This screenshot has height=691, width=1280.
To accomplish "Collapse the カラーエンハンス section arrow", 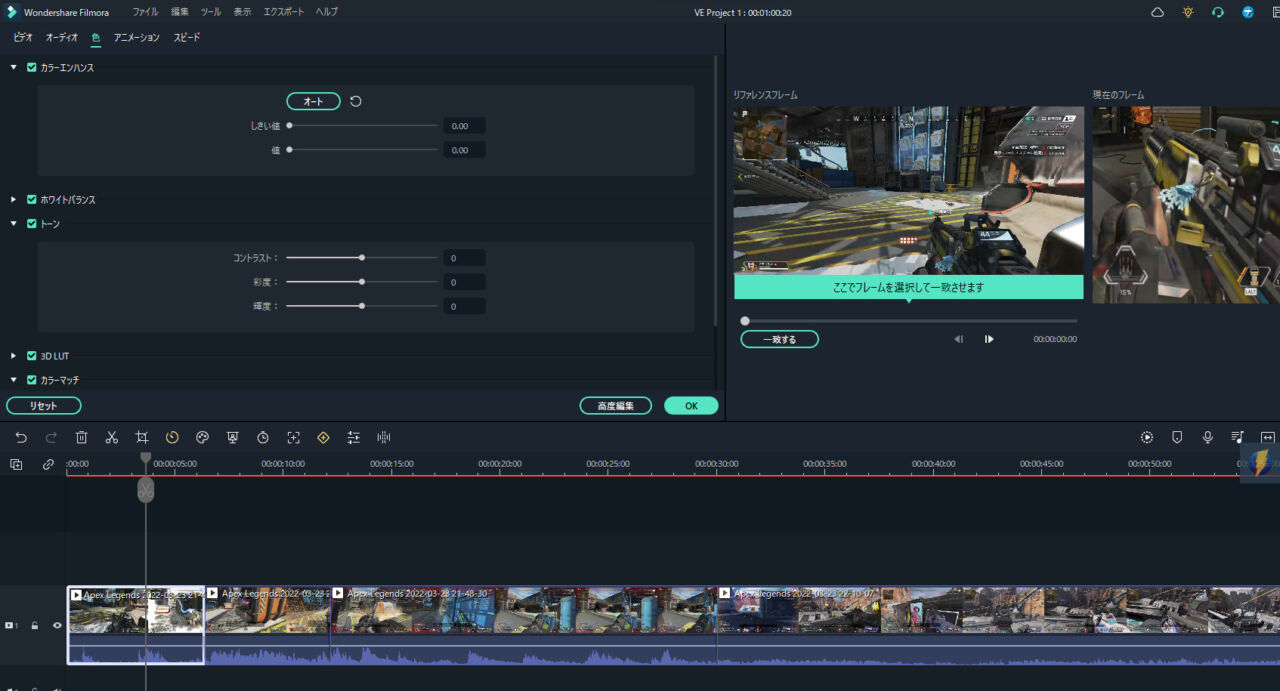I will click(14, 67).
